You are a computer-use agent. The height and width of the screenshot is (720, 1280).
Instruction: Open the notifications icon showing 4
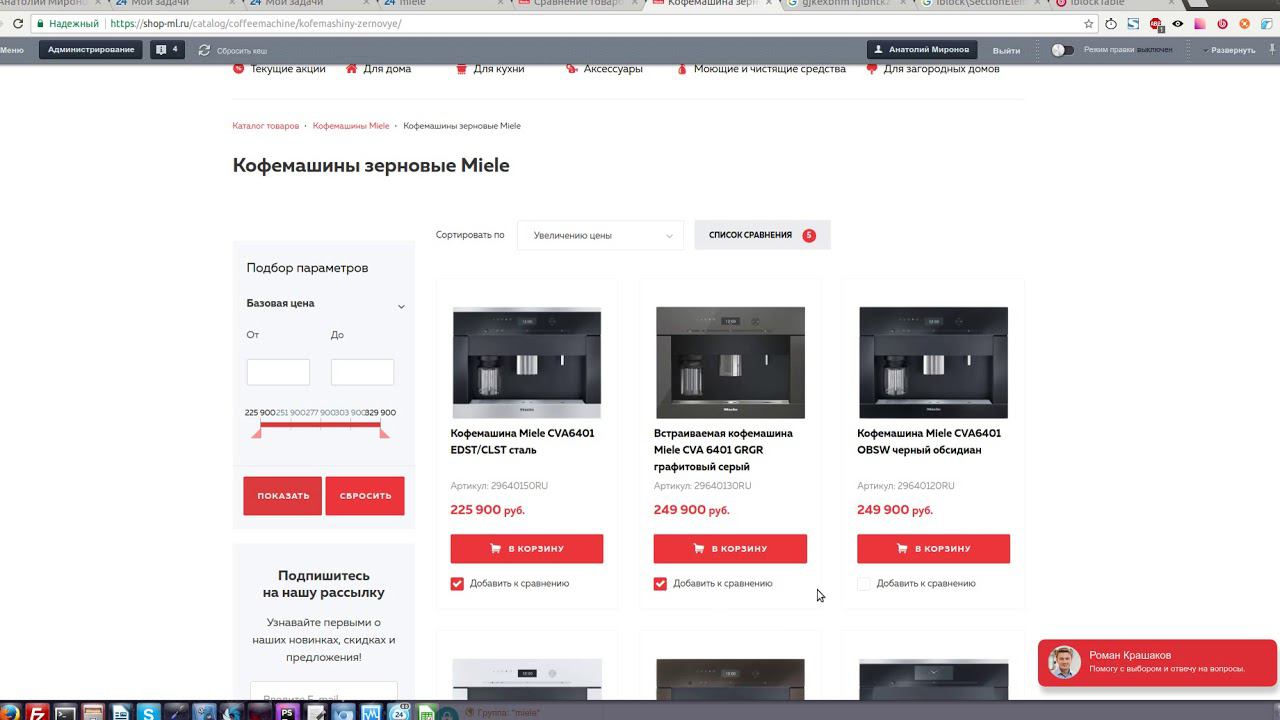(x=167, y=49)
